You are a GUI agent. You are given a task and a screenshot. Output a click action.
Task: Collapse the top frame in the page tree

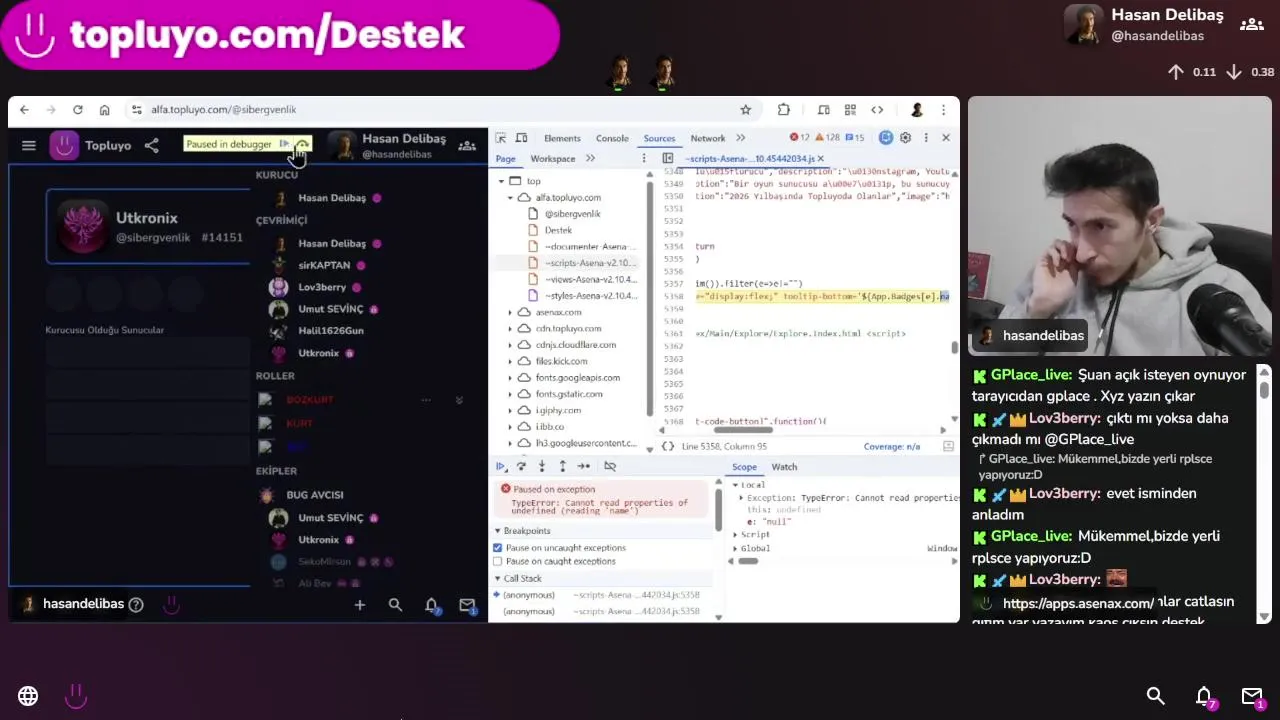[499, 181]
